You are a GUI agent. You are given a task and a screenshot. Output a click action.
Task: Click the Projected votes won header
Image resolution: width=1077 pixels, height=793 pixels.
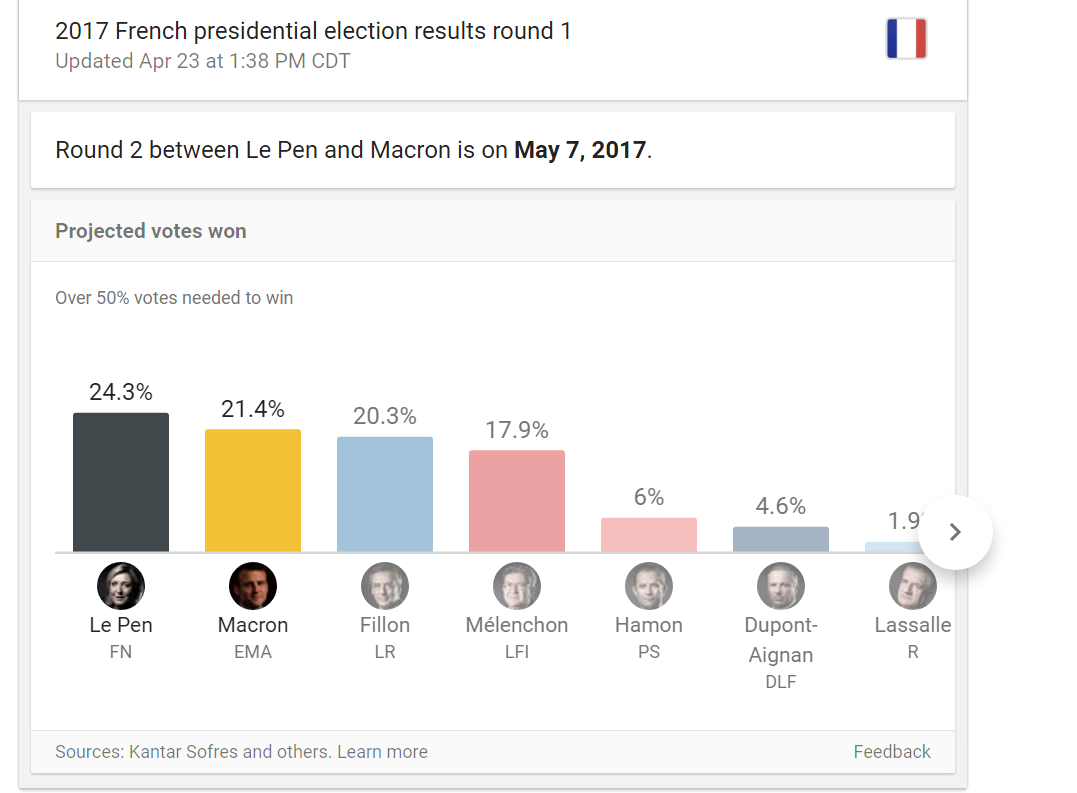(151, 231)
